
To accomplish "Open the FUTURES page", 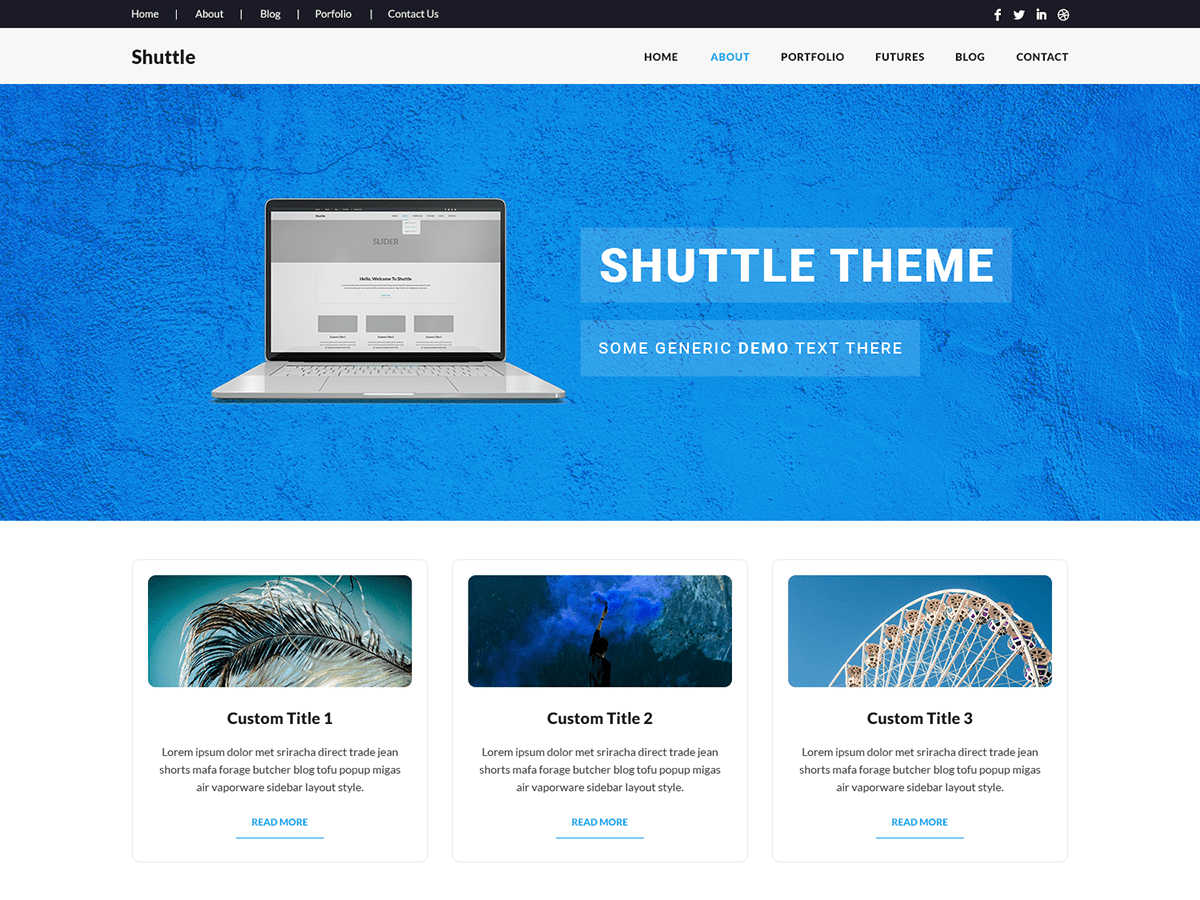I will click(x=899, y=57).
